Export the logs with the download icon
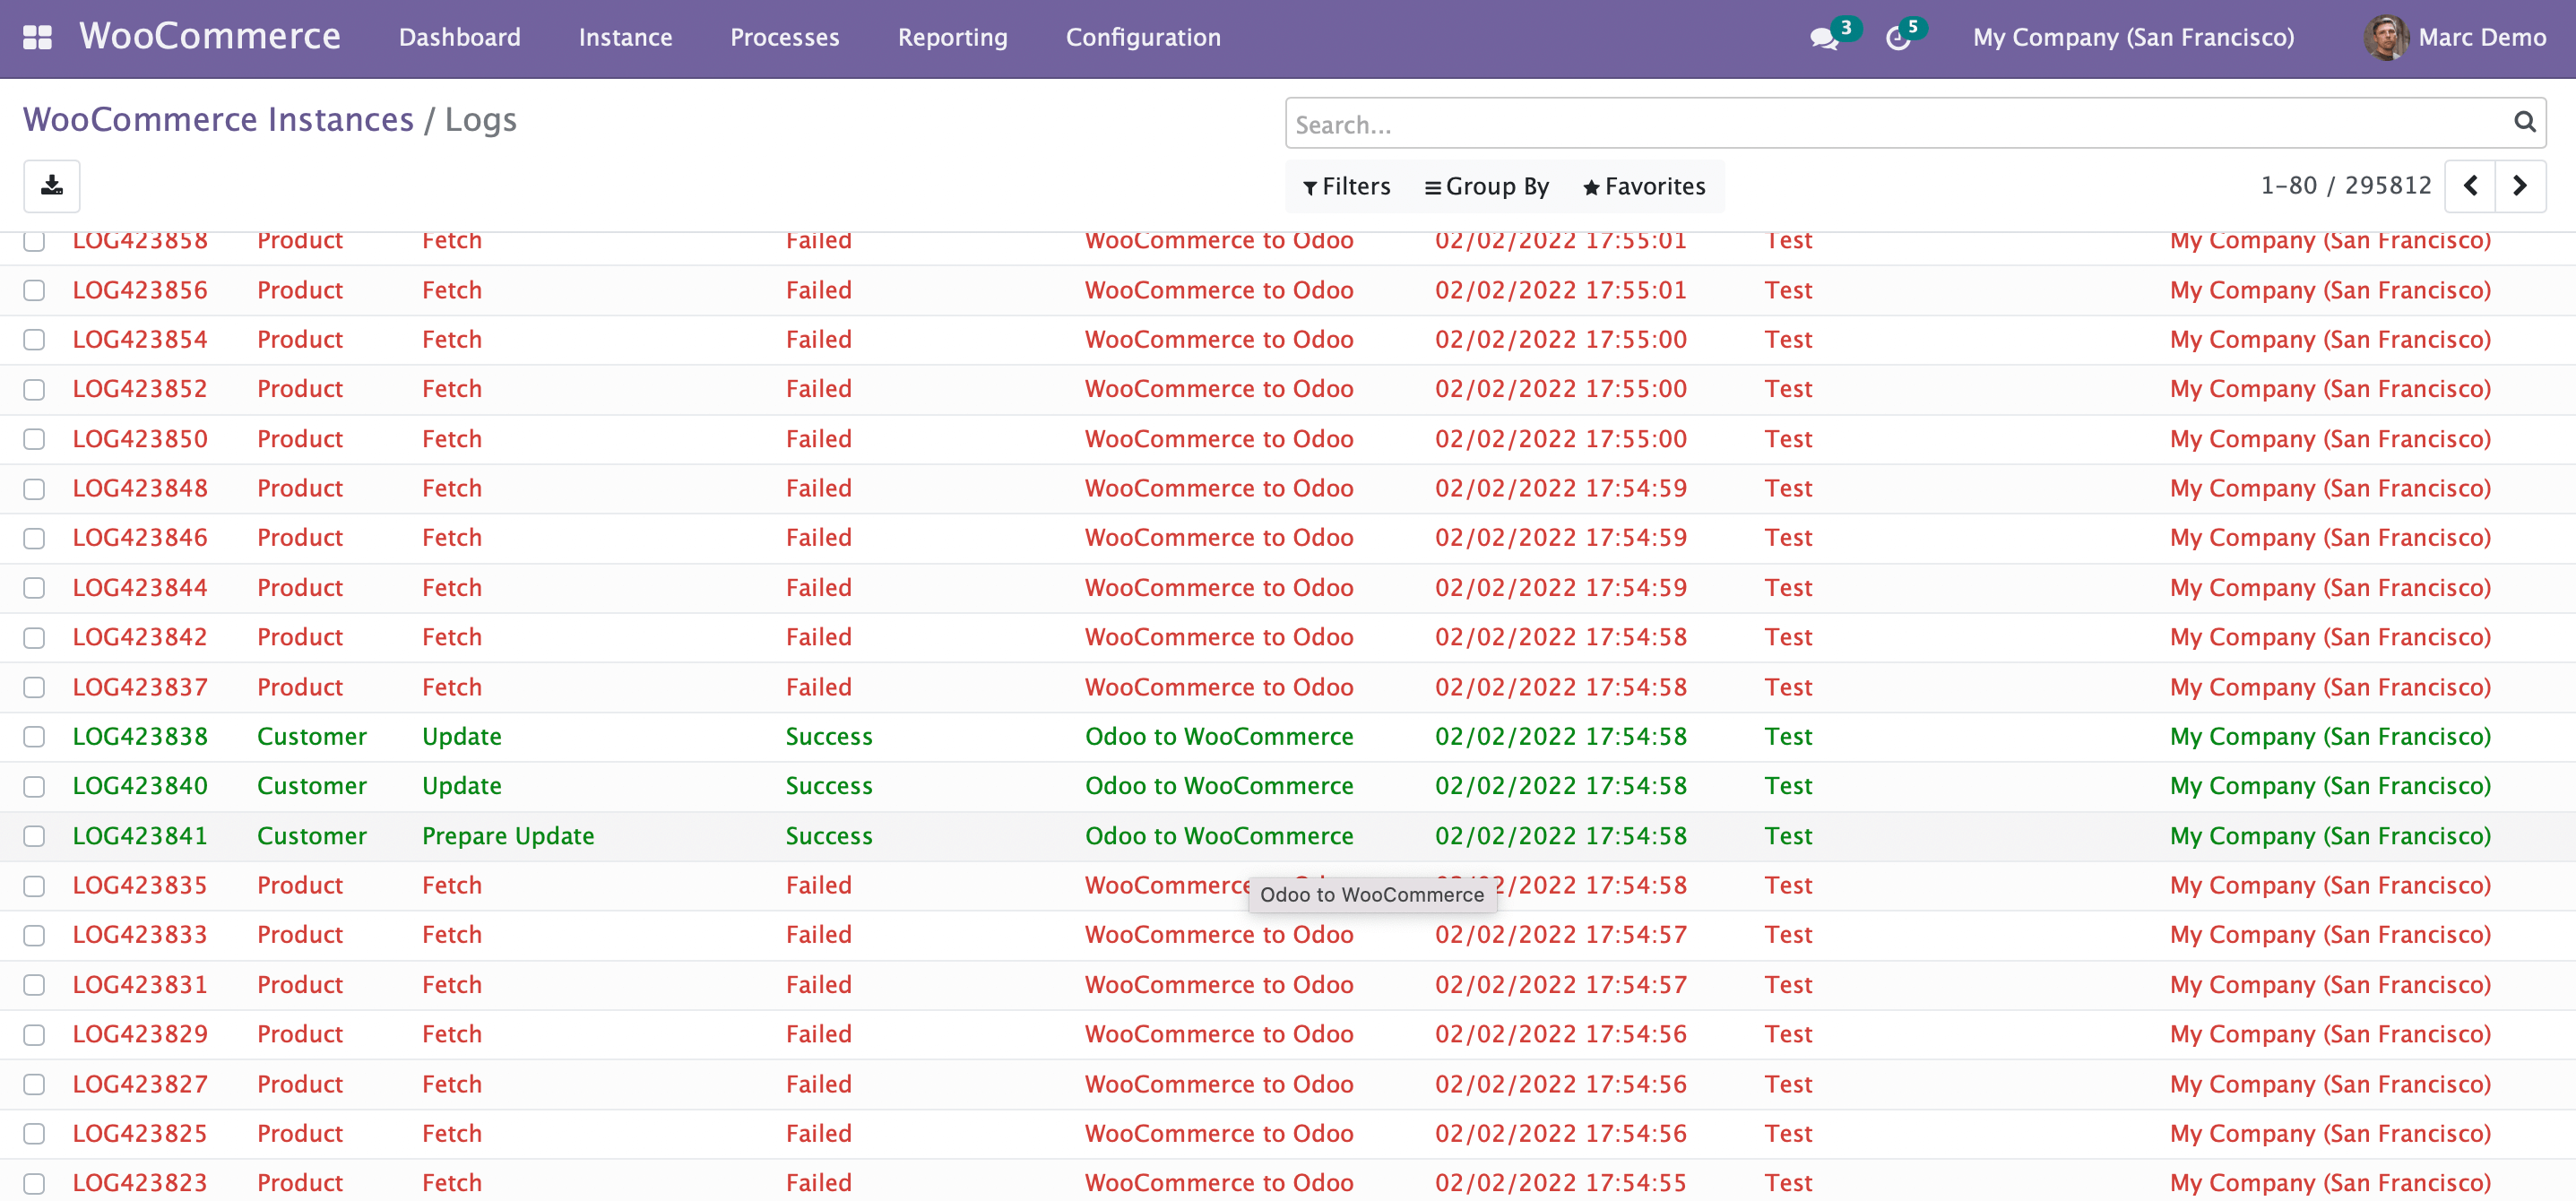Viewport: 2576px width, 1201px height. [51, 186]
